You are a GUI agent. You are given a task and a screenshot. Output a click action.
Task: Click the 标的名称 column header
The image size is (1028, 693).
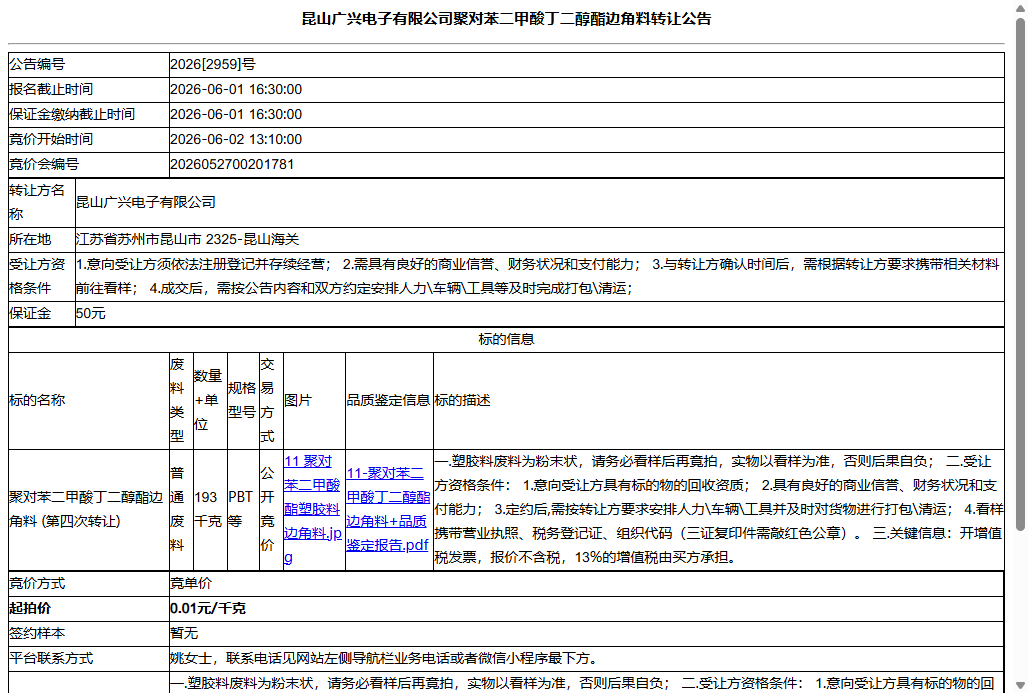[37, 401]
